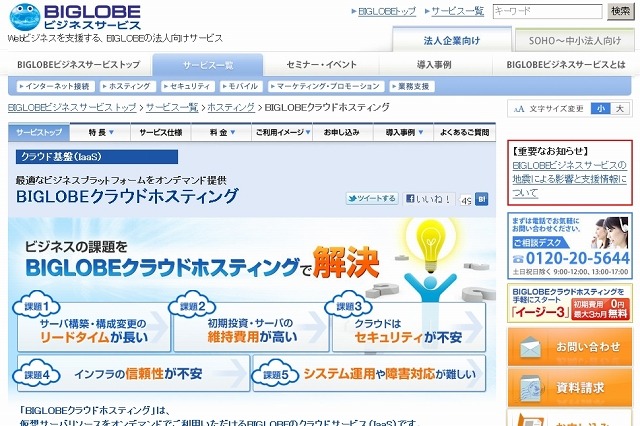
Task: Click the BIGLOBEクラウドホスティング page heading
Action: pos(127,196)
